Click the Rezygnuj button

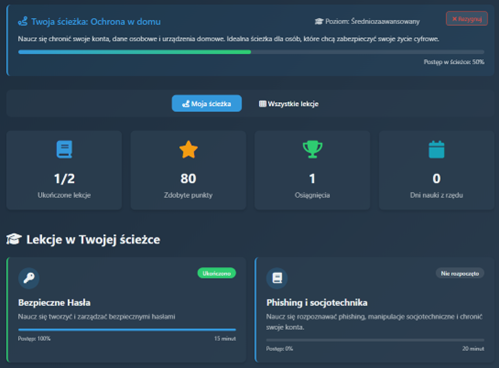(467, 19)
